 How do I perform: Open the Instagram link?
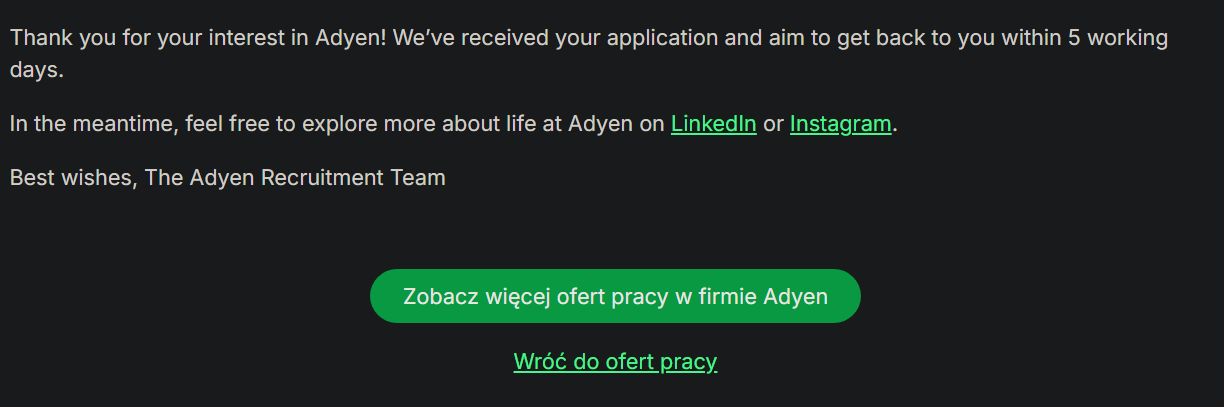point(840,124)
